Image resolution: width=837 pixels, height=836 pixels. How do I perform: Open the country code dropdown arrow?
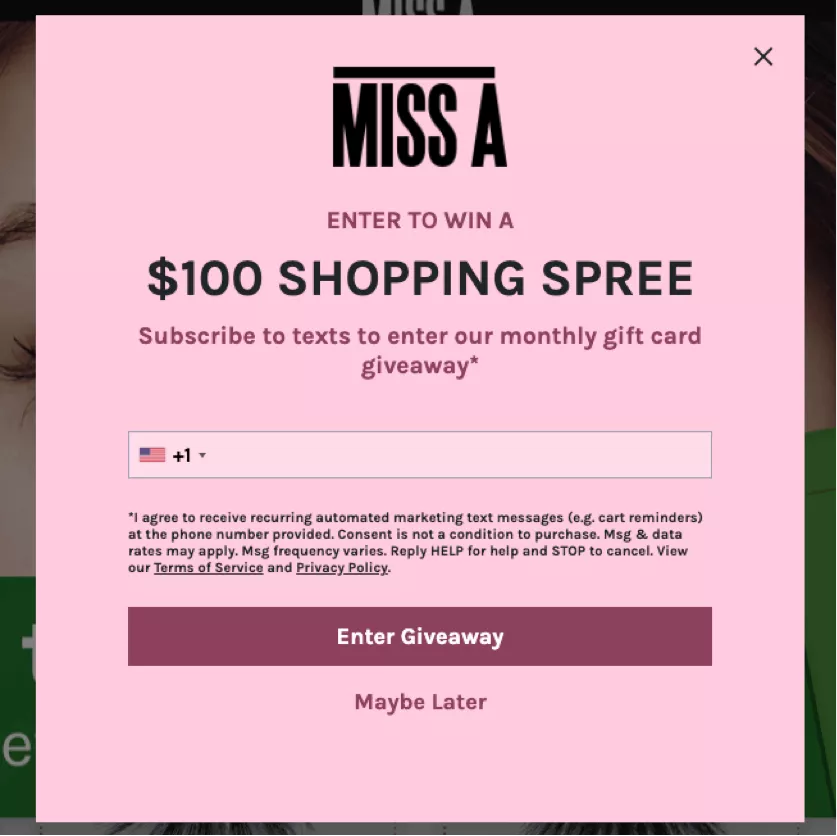point(202,455)
